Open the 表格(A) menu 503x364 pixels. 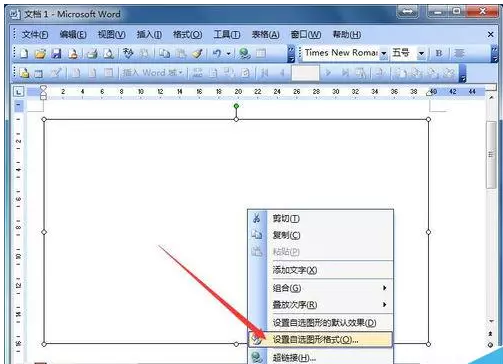[x=265, y=34]
